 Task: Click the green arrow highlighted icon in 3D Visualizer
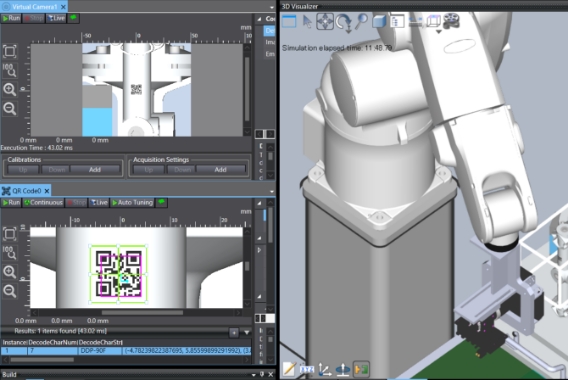pyautogui.click(x=361, y=369)
